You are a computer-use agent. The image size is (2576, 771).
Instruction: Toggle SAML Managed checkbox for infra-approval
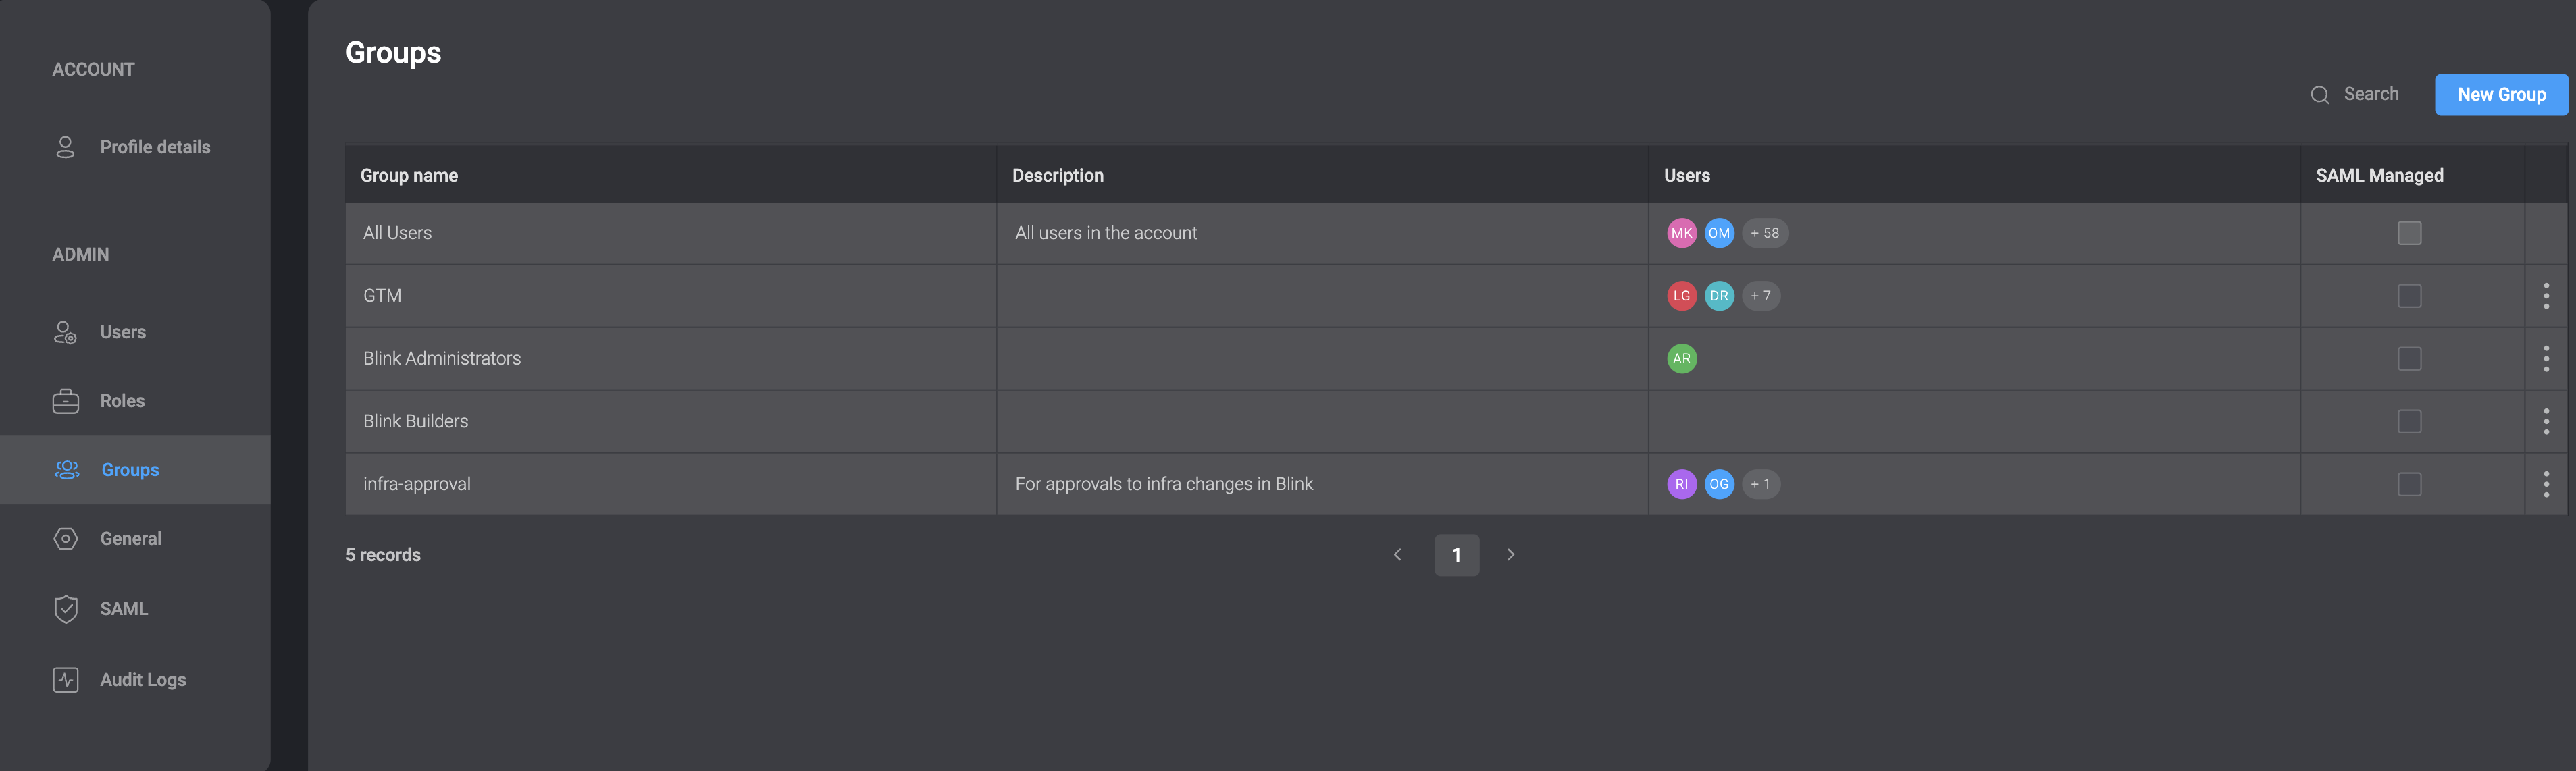pyautogui.click(x=2409, y=484)
